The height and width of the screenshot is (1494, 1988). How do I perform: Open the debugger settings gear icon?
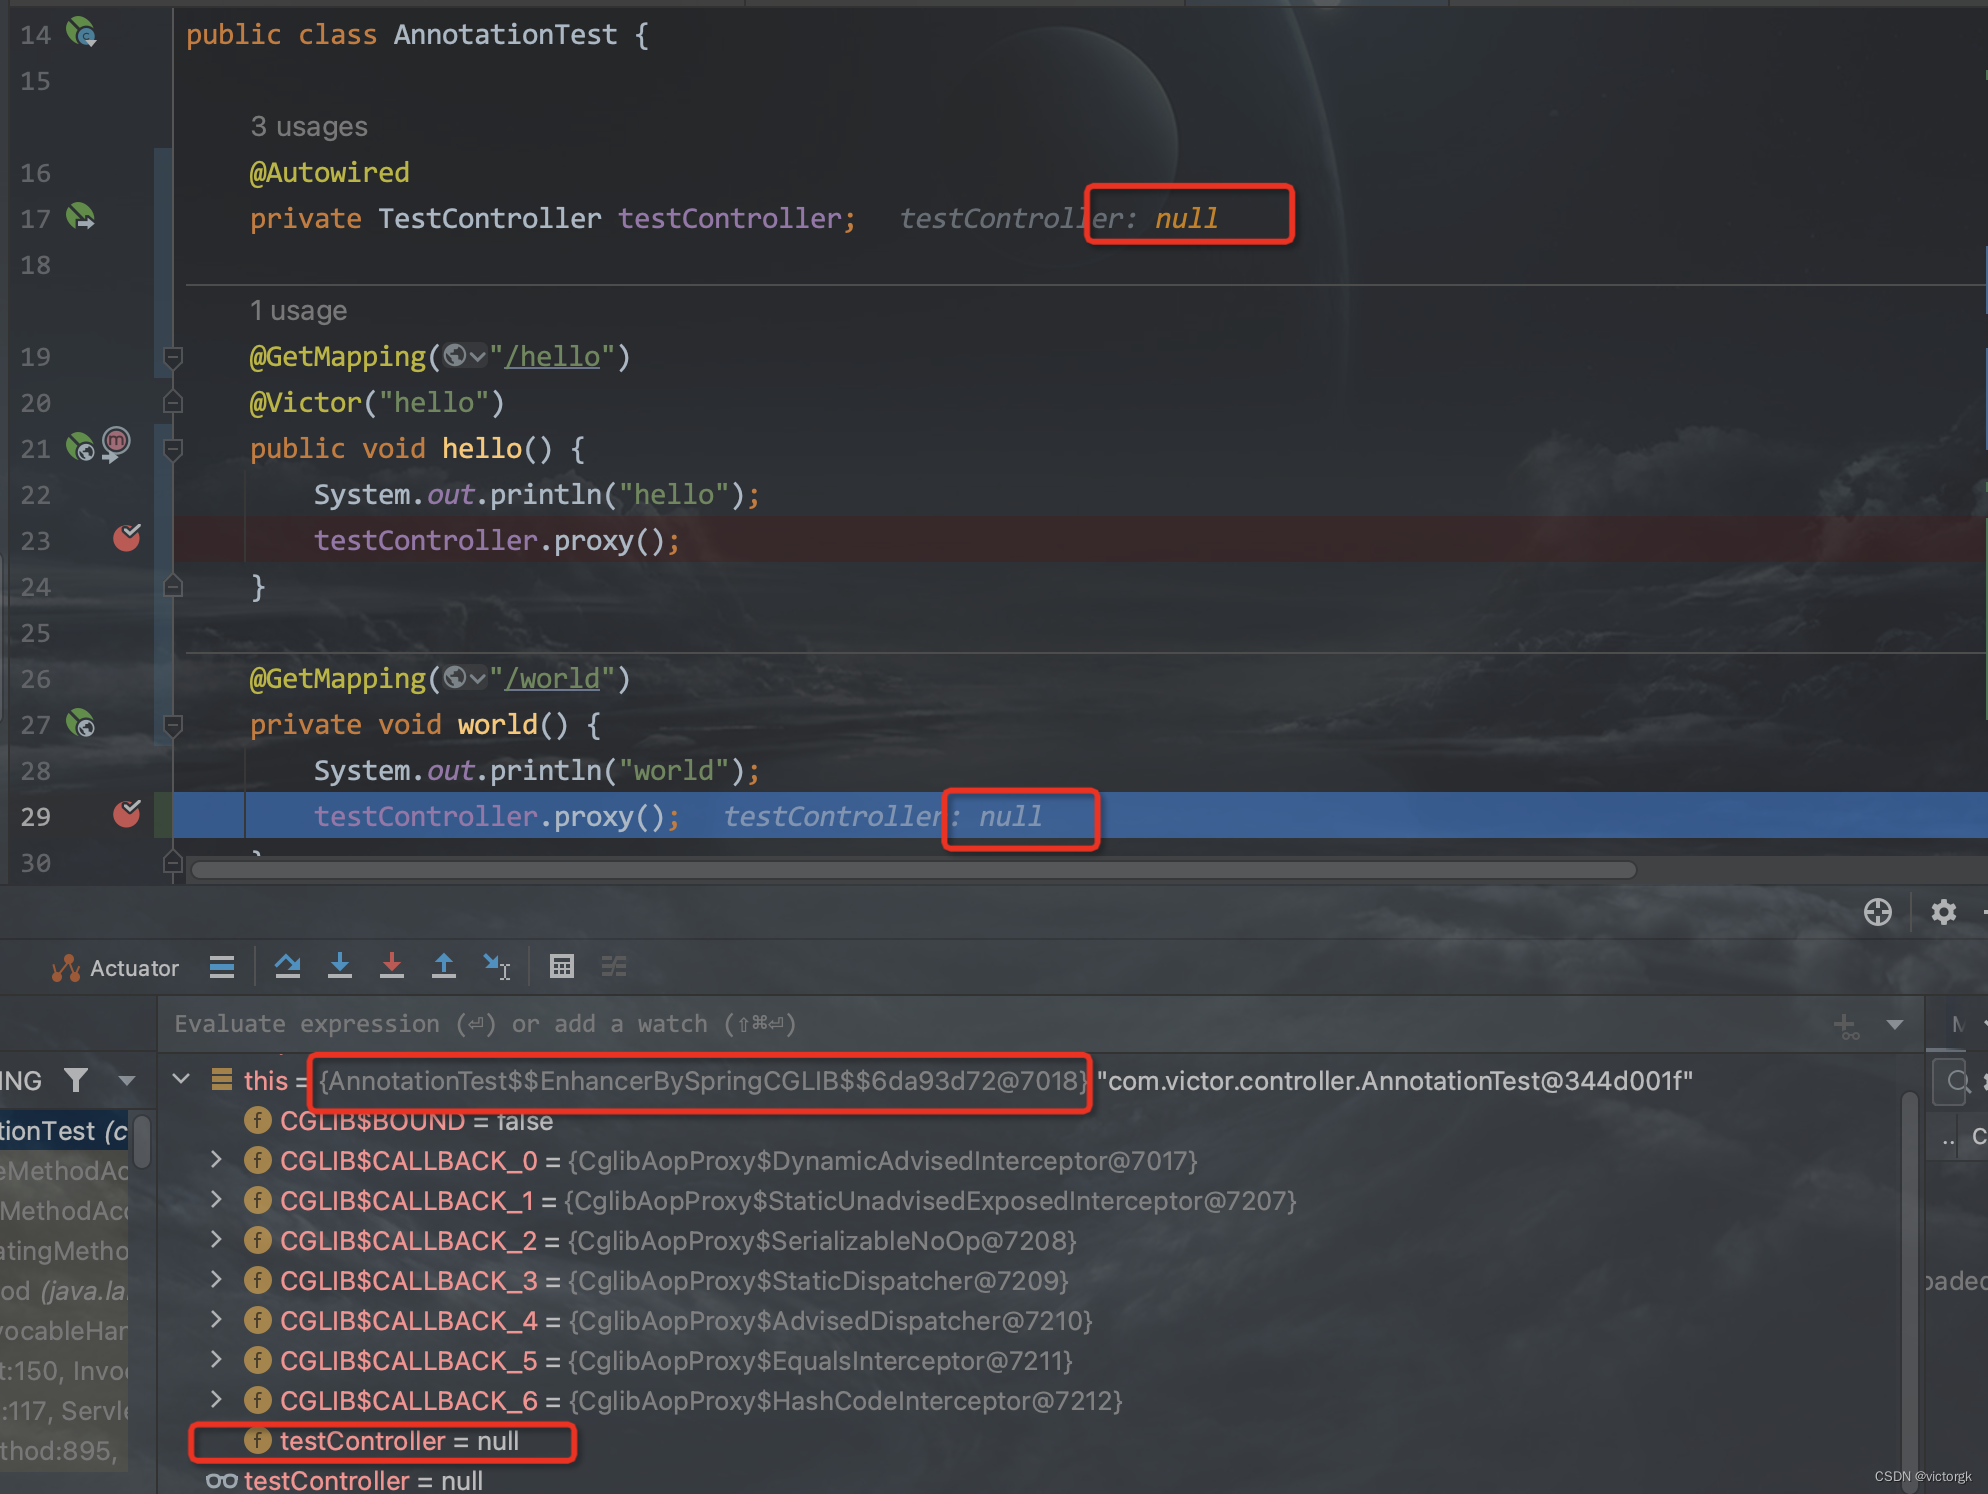coord(1943,912)
